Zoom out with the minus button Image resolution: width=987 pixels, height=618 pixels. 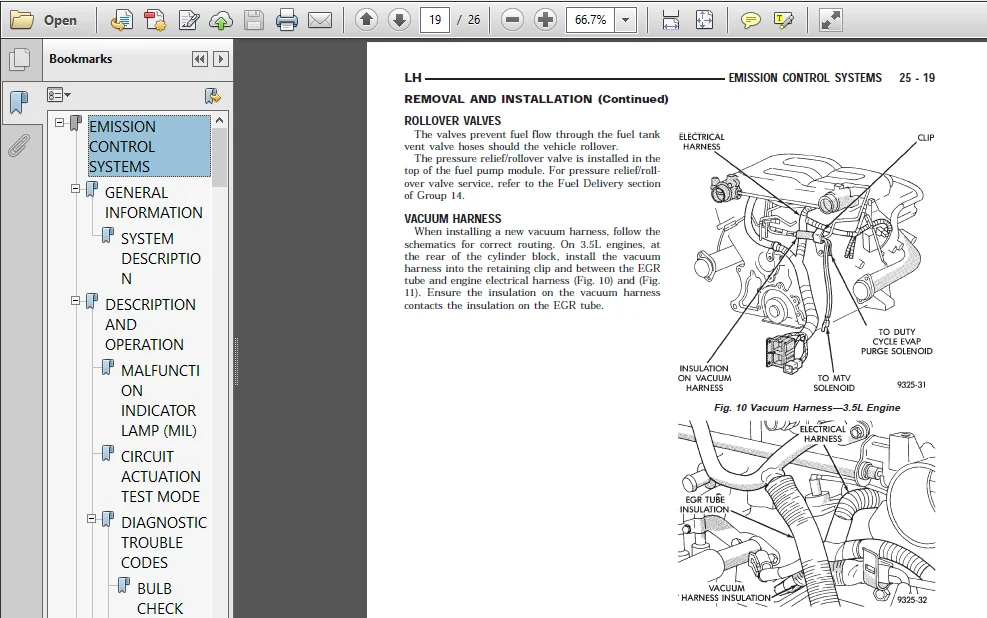[512, 20]
